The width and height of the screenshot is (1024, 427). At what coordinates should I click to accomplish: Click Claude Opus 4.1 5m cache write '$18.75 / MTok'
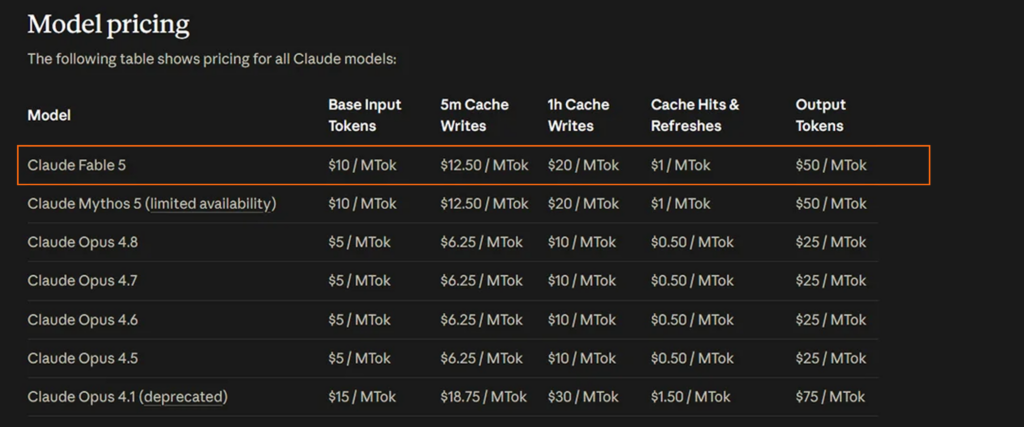pos(484,396)
